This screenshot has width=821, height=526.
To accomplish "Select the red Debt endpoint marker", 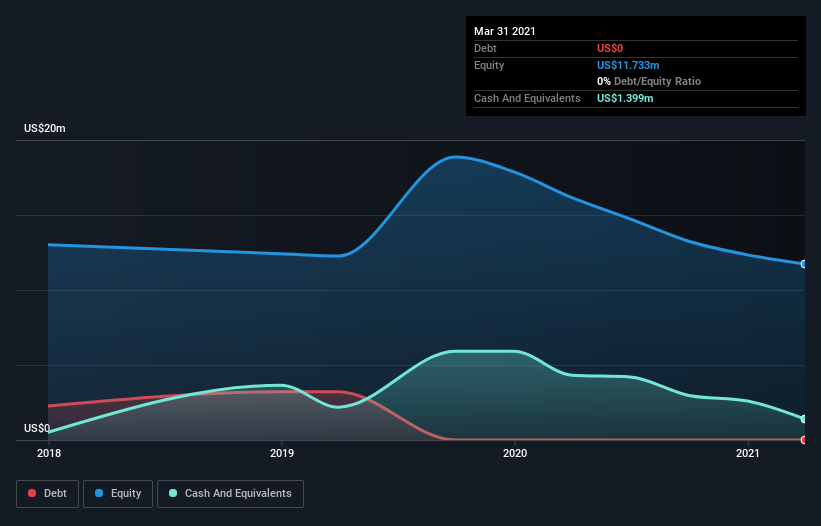I will (x=803, y=440).
